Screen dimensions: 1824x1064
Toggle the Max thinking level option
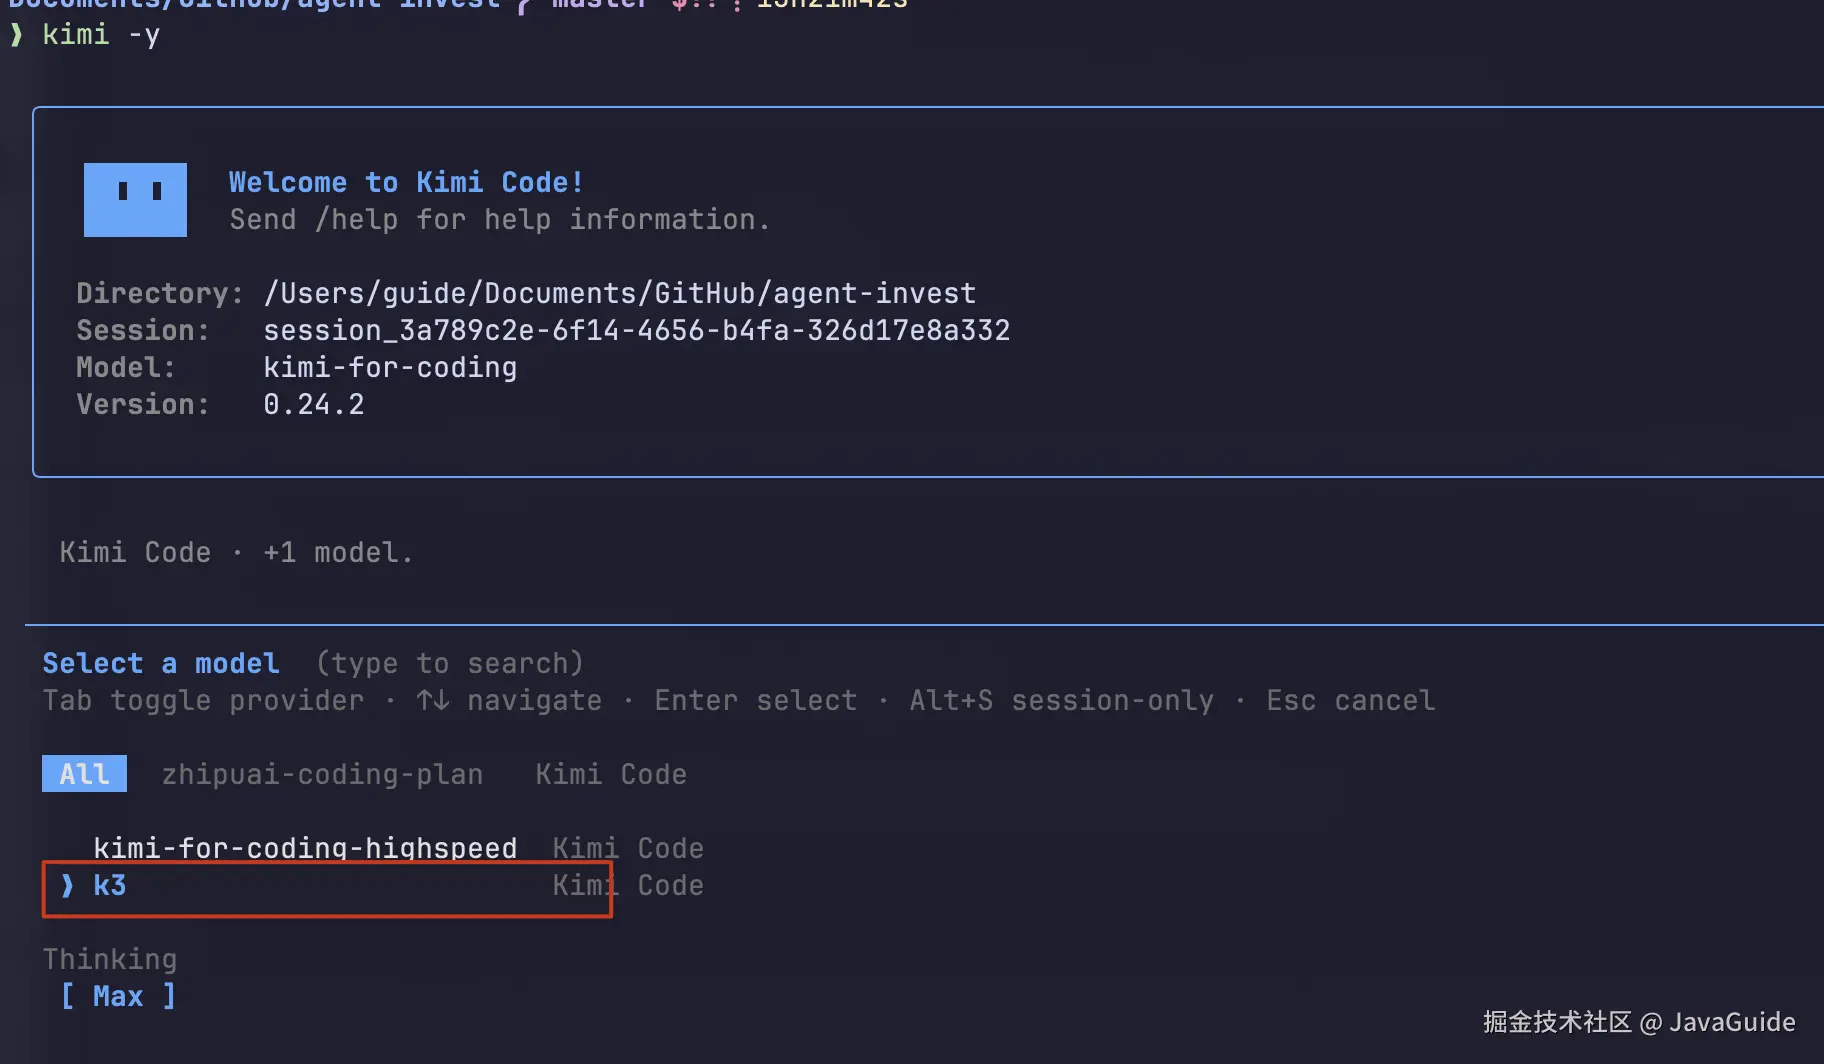[x=118, y=996]
